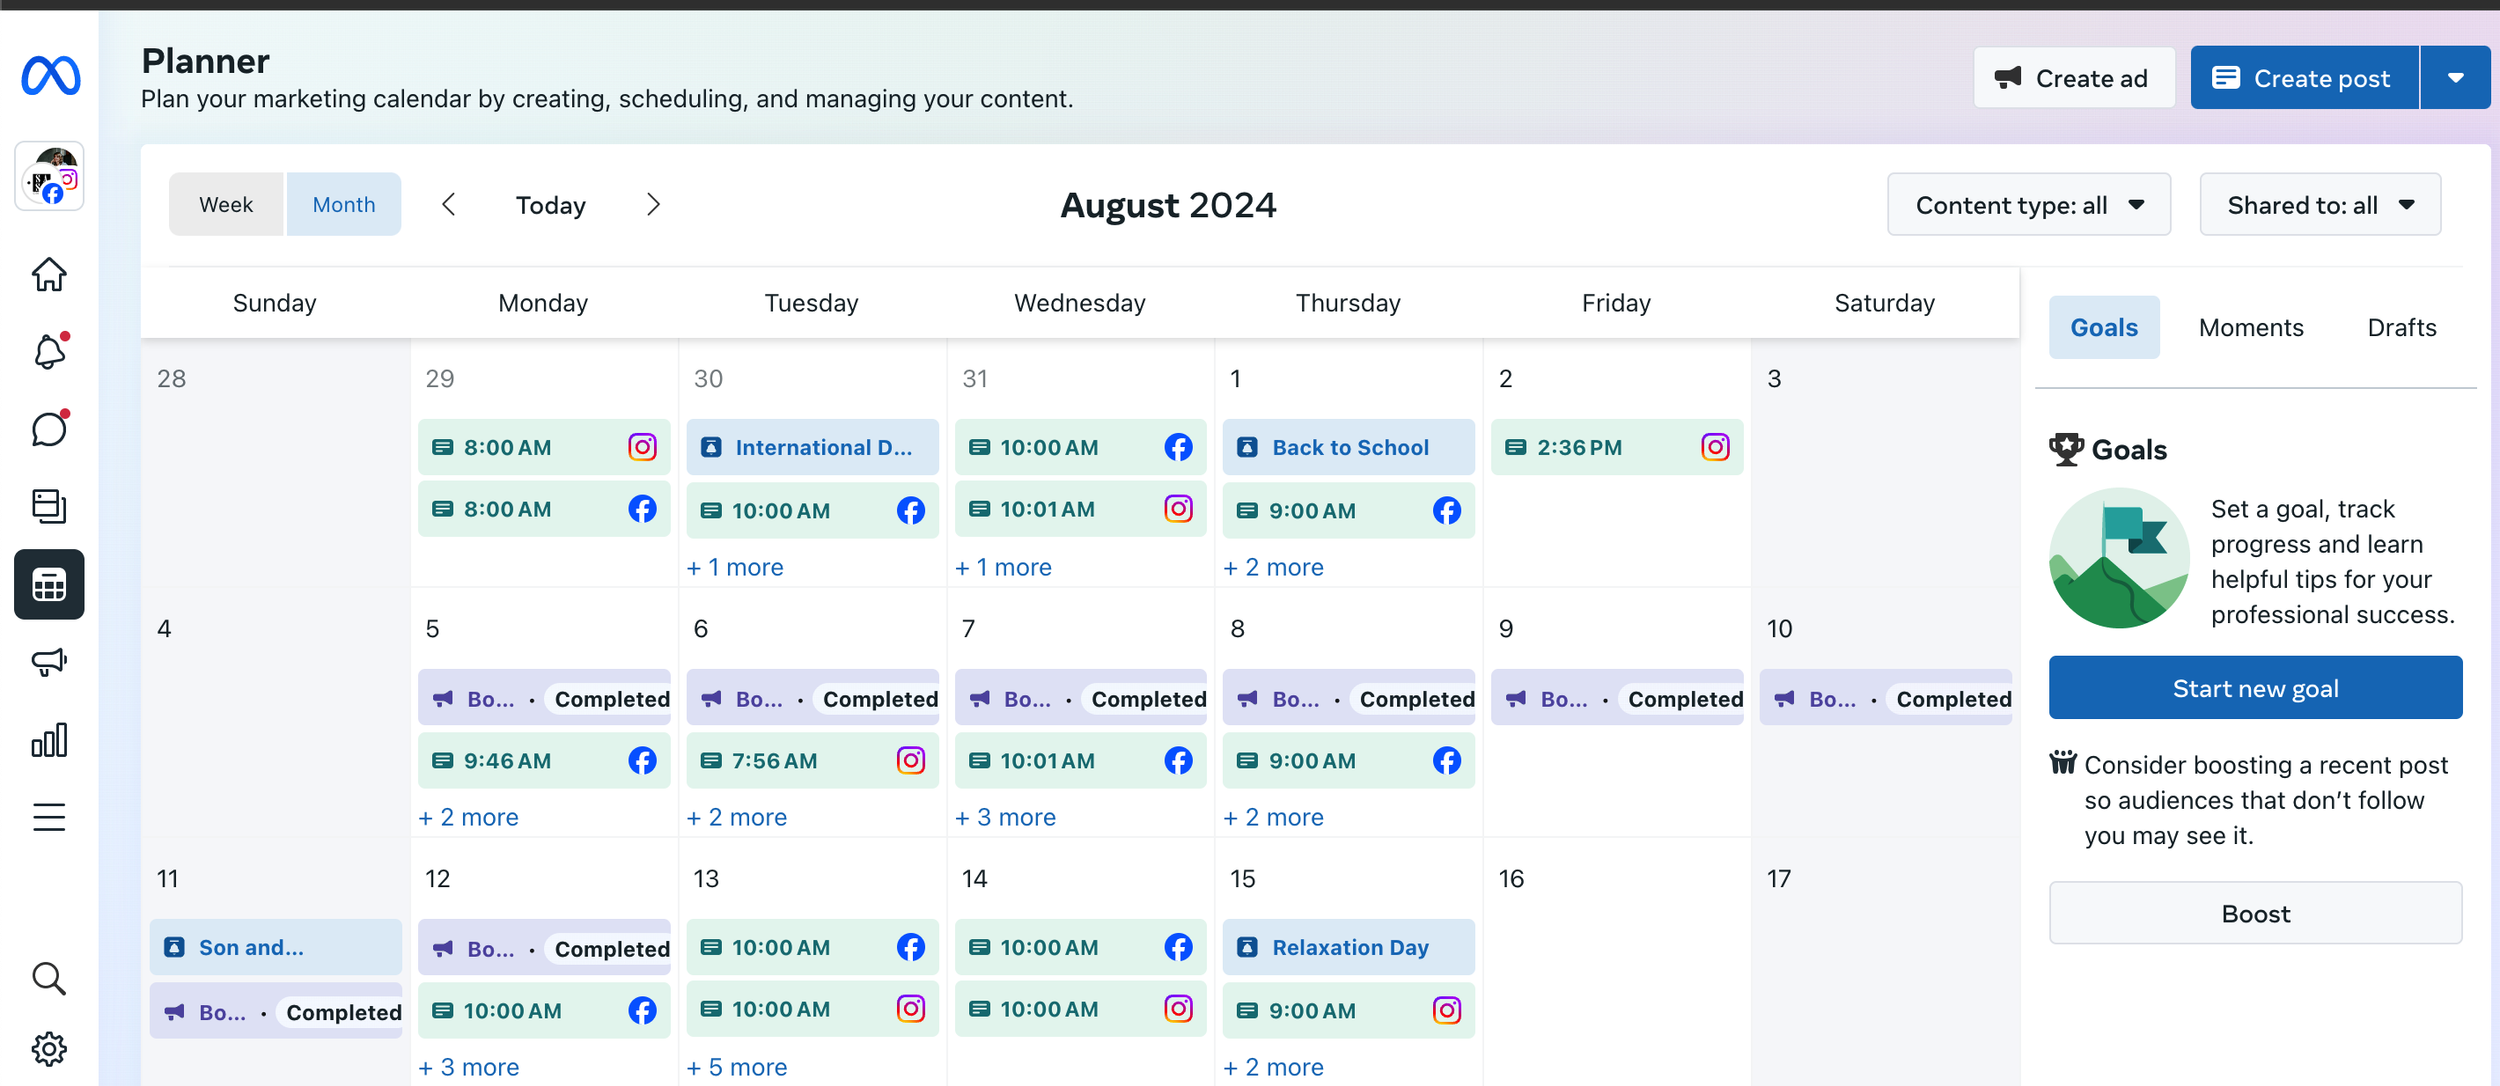Switch to the Moments tab
2500x1086 pixels.
coord(2250,328)
